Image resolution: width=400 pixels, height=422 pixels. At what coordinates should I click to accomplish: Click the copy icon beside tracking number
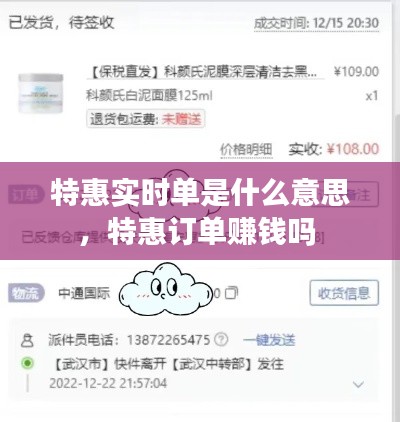231,293
